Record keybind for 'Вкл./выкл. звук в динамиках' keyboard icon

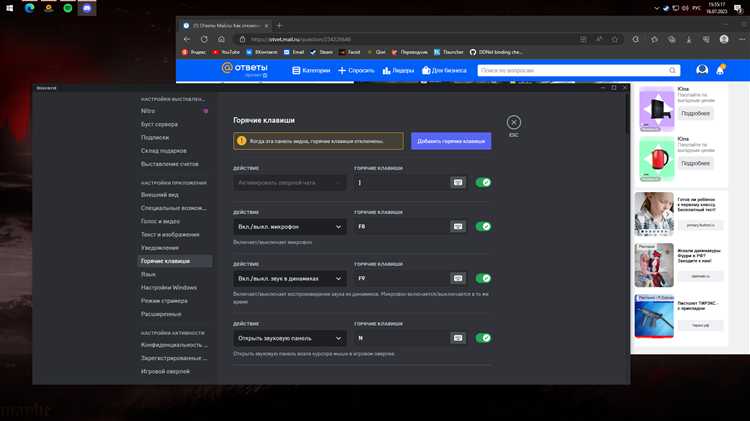(x=458, y=278)
